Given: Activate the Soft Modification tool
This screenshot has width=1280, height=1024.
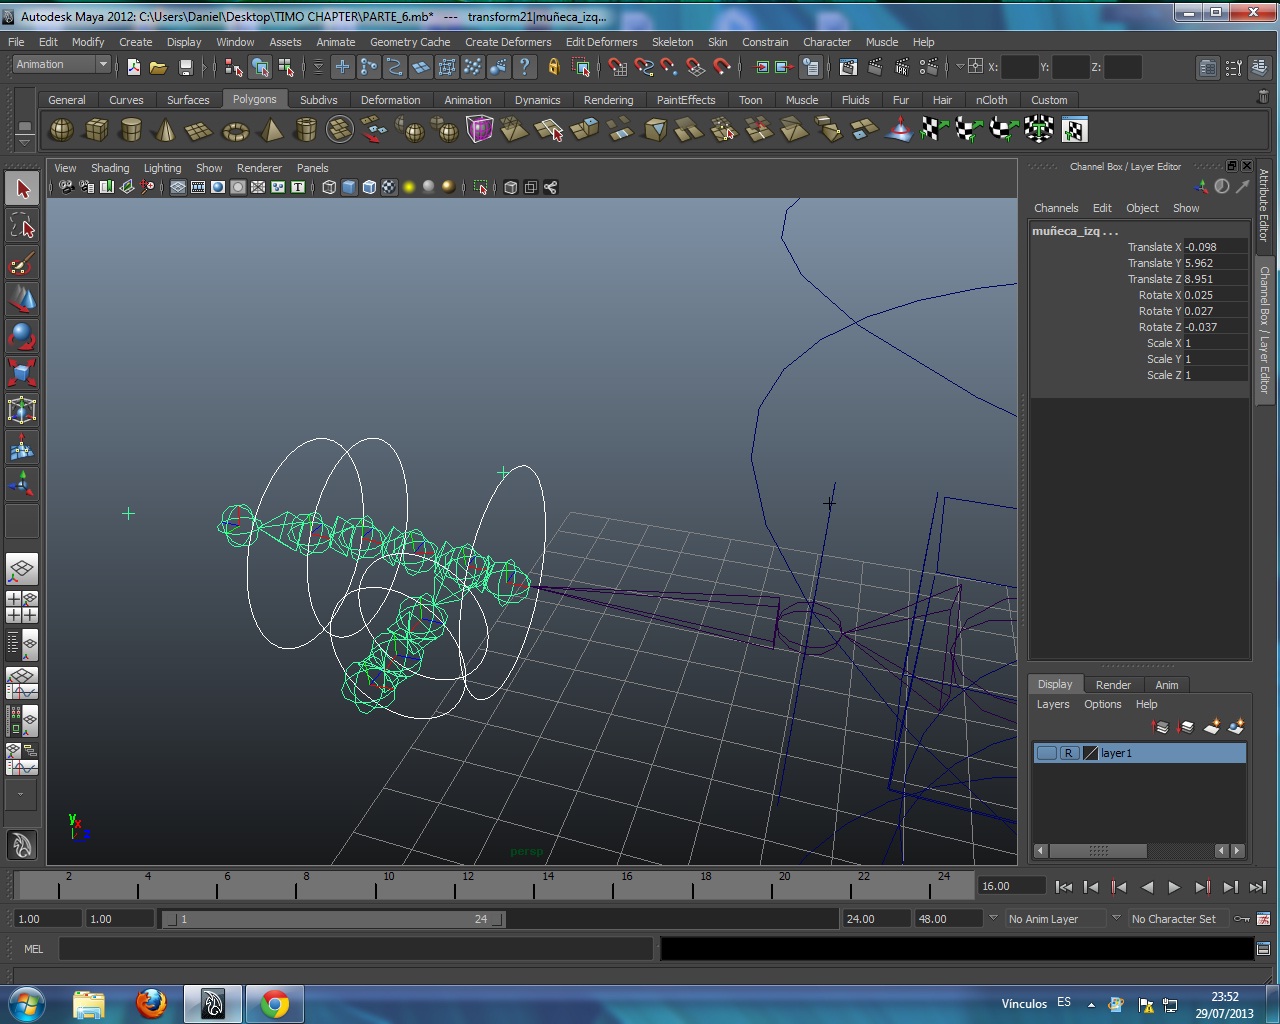Looking at the screenshot, I should point(22,448).
